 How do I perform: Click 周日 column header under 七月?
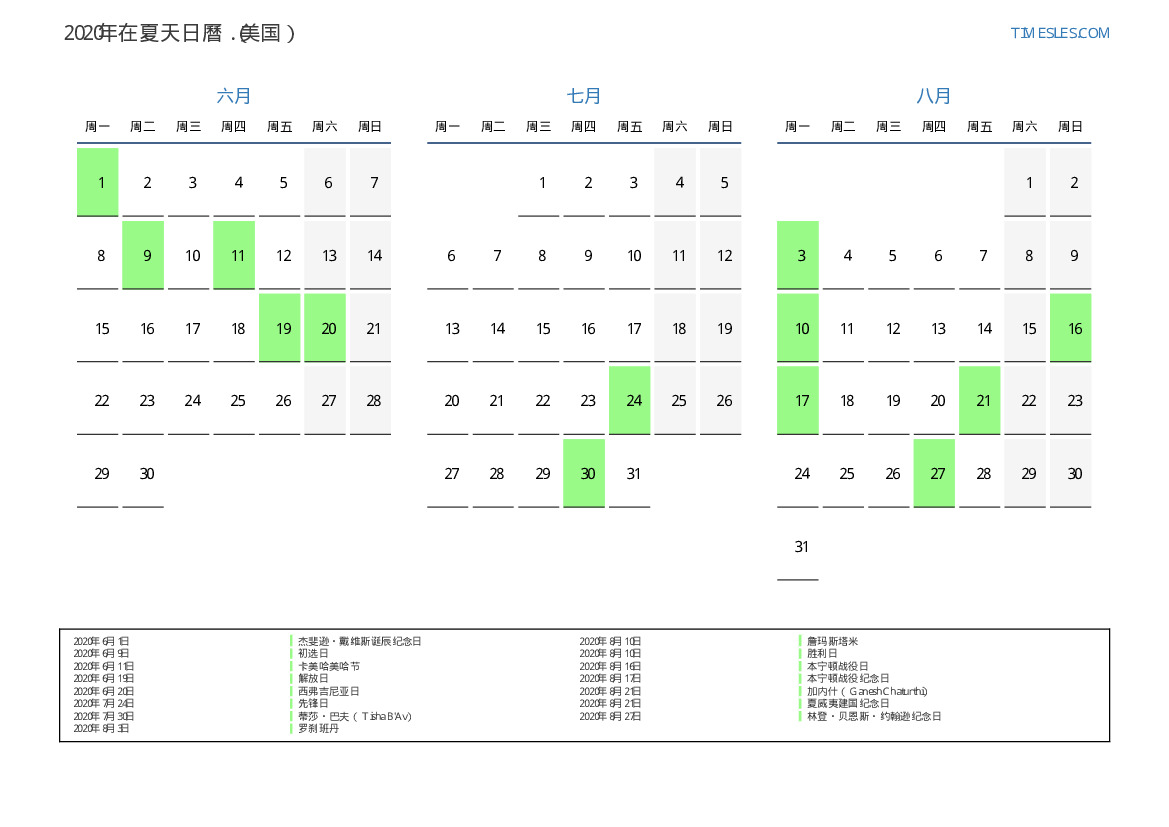coord(720,127)
